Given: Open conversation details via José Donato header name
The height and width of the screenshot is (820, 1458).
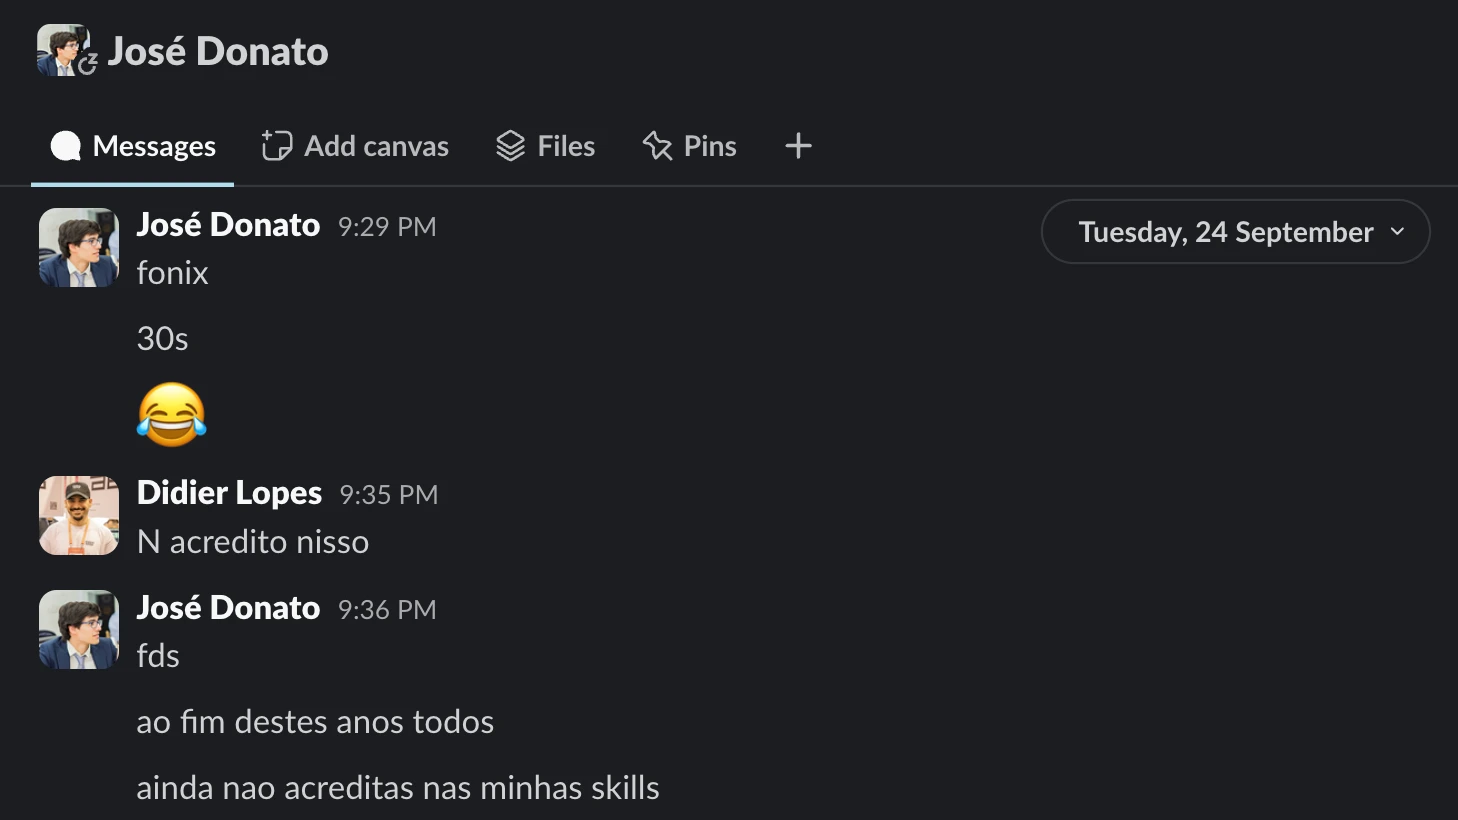Looking at the screenshot, I should [x=218, y=51].
